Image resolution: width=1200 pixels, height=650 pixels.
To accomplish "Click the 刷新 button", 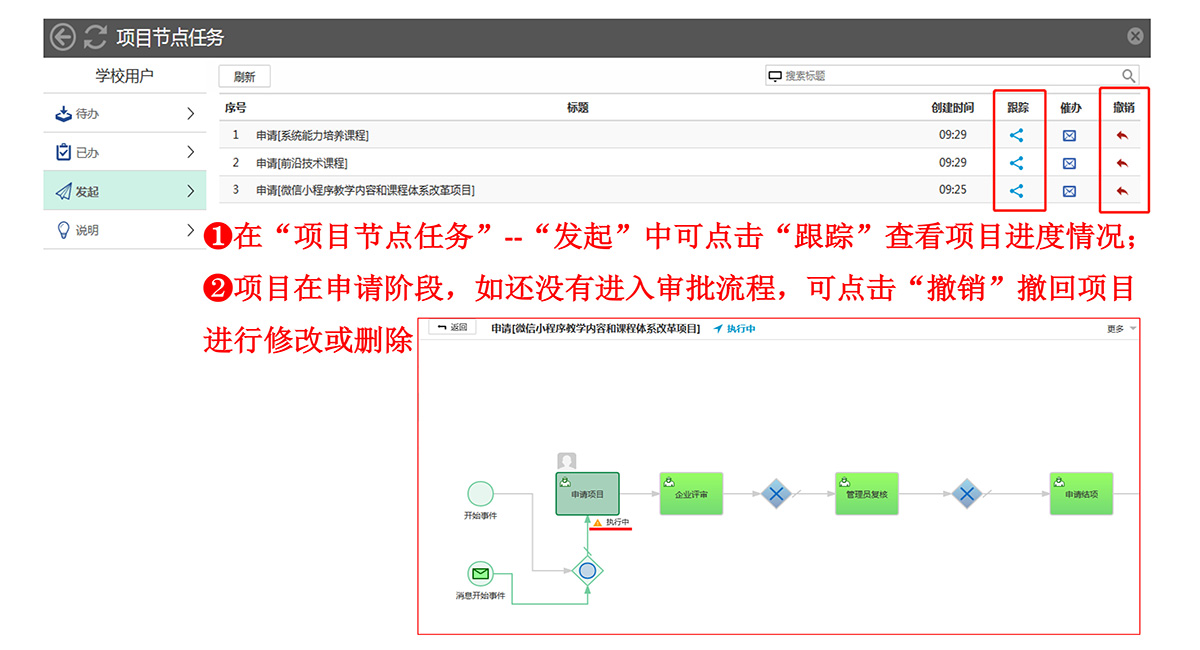I will pyautogui.click(x=244, y=77).
